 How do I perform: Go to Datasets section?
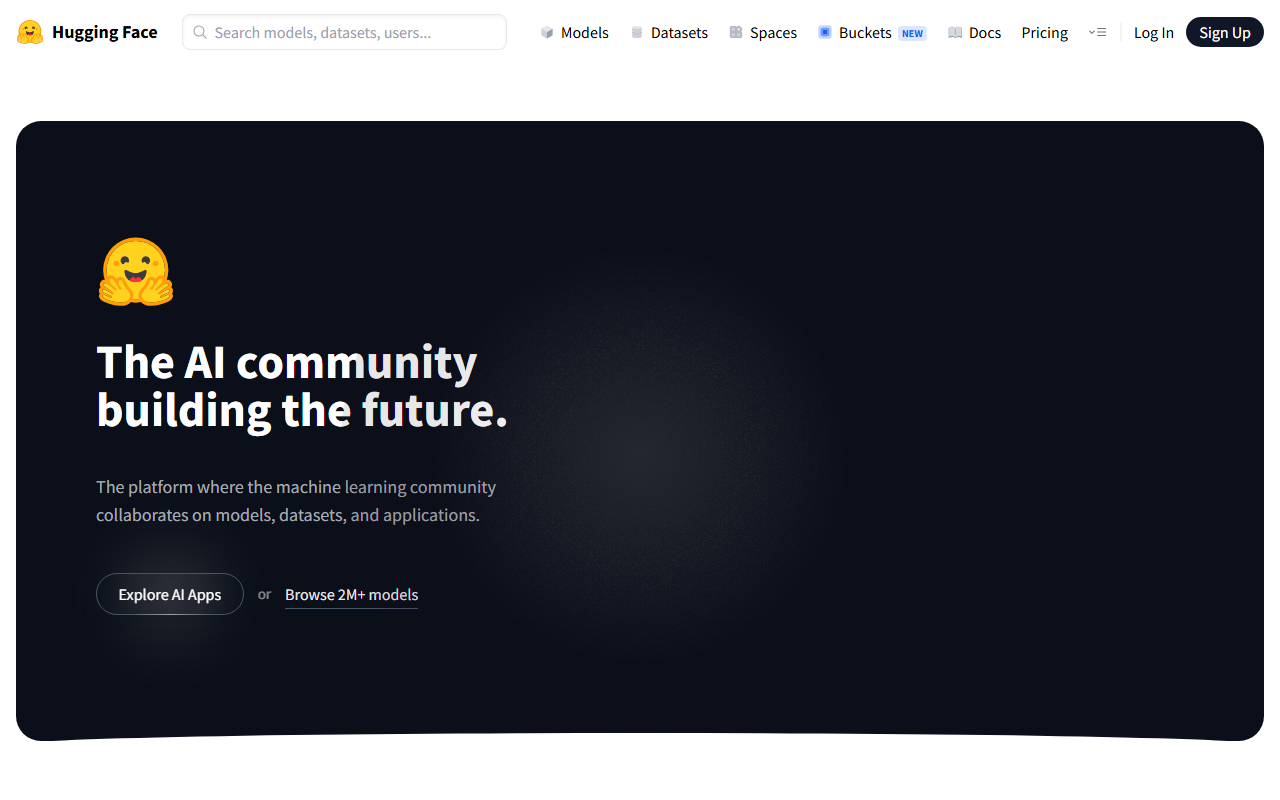coord(669,32)
